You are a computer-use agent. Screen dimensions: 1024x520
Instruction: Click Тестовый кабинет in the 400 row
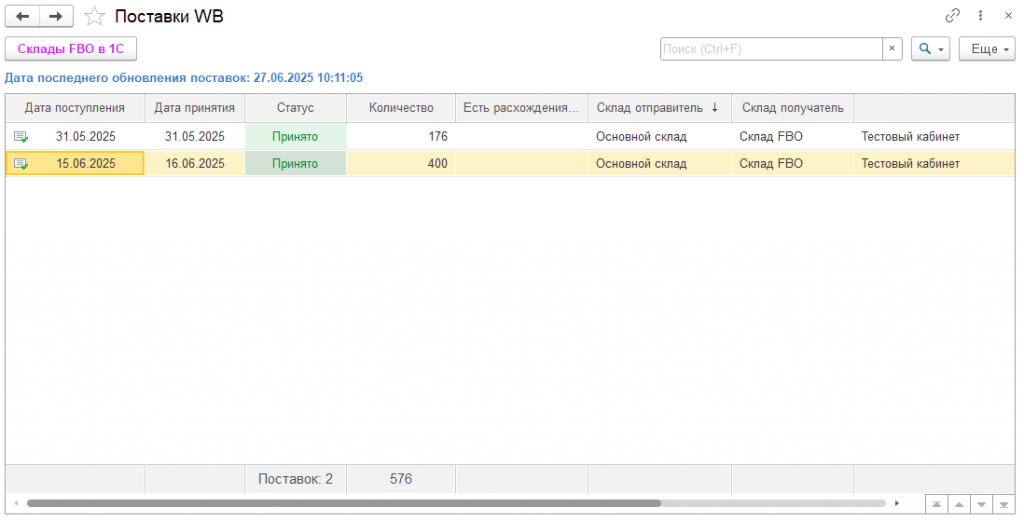tap(910, 163)
